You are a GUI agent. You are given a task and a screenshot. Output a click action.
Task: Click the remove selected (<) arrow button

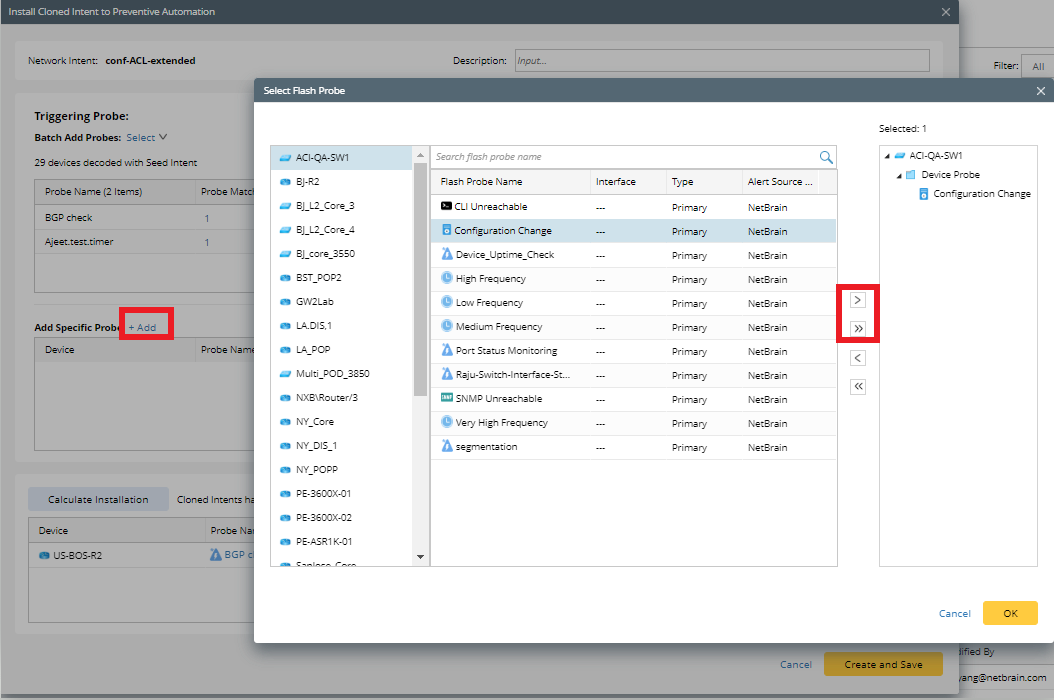tap(858, 358)
